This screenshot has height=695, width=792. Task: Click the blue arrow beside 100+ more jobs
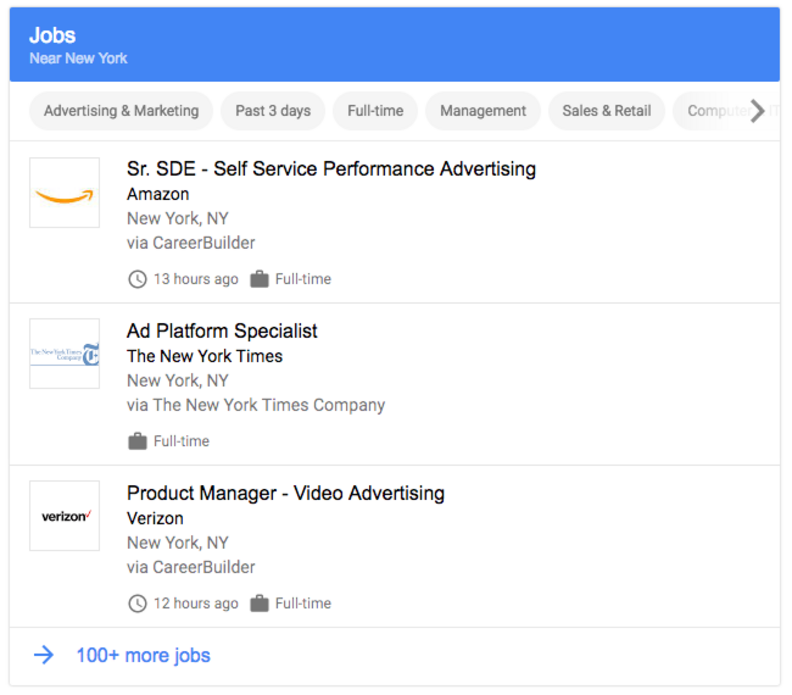point(44,655)
